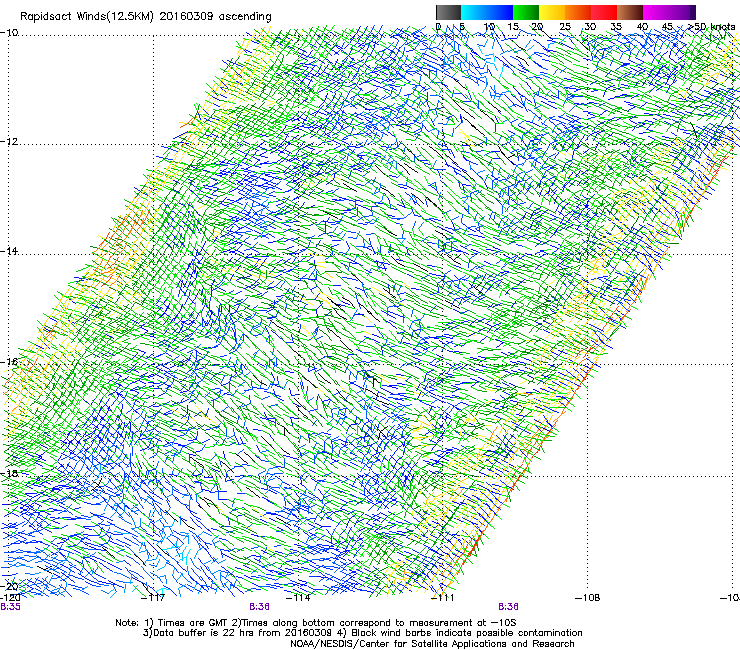Click the gray 0–5 knots legend swatch
The image size is (740, 650).
[x=448, y=12]
